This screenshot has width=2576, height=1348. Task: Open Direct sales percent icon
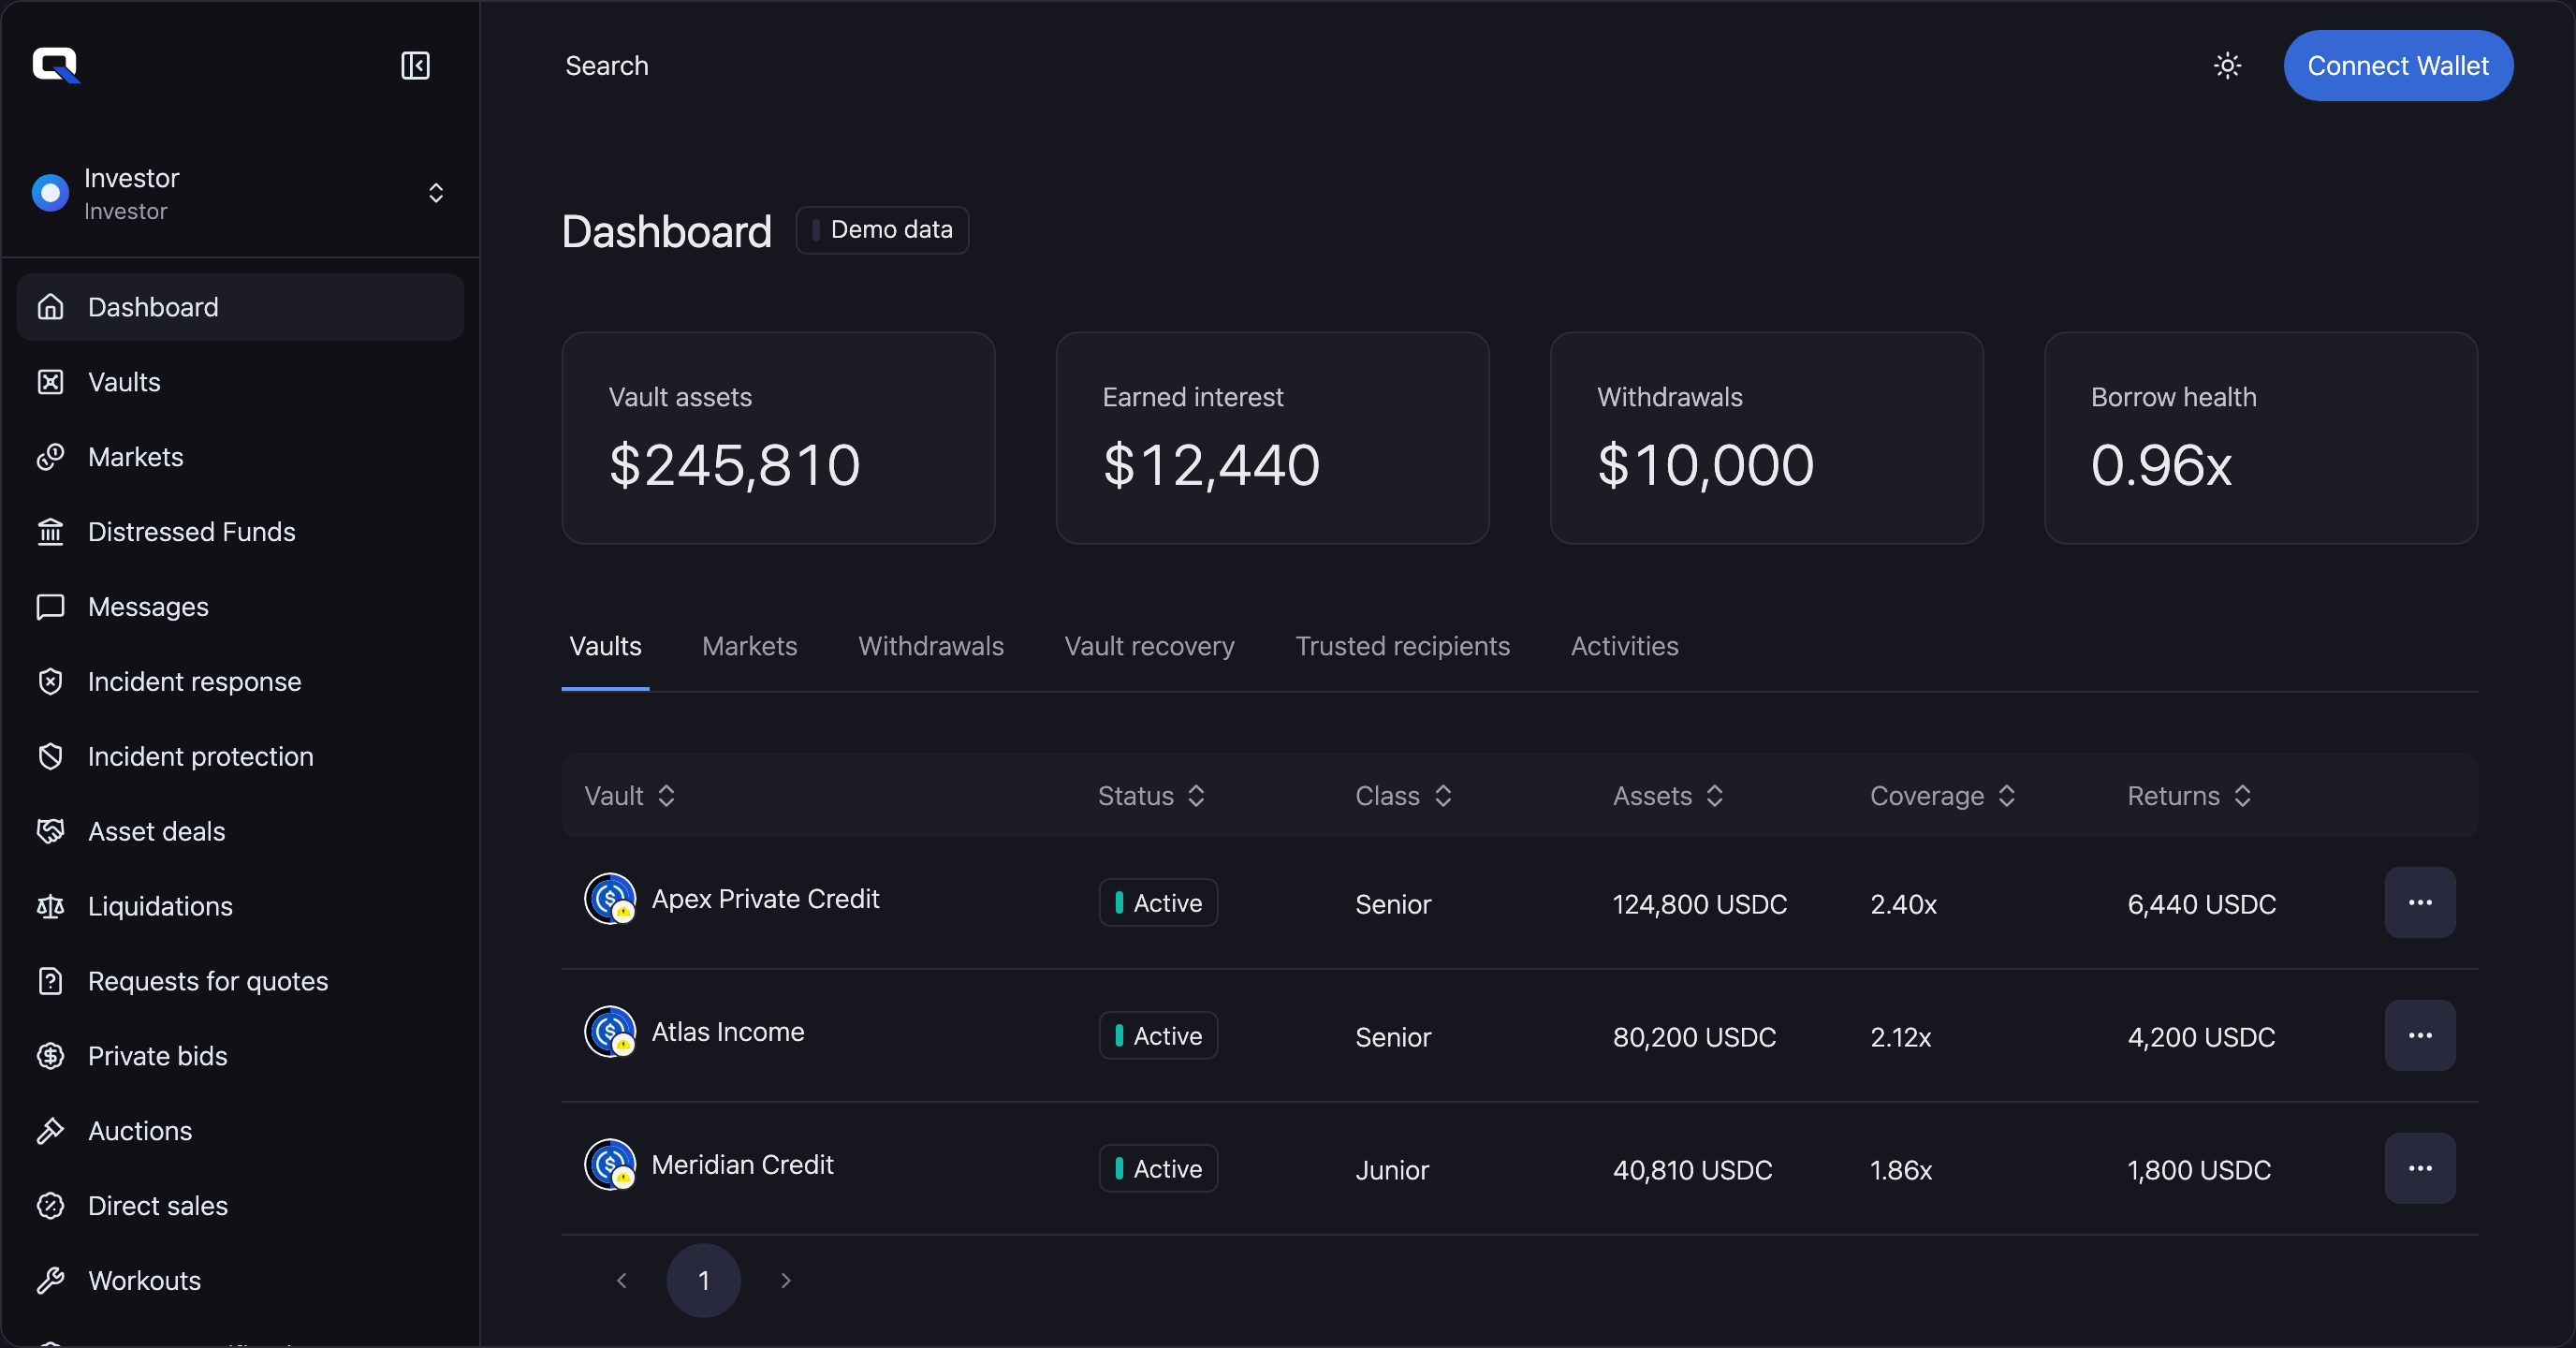pyautogui.click(x=50, y=1206)
